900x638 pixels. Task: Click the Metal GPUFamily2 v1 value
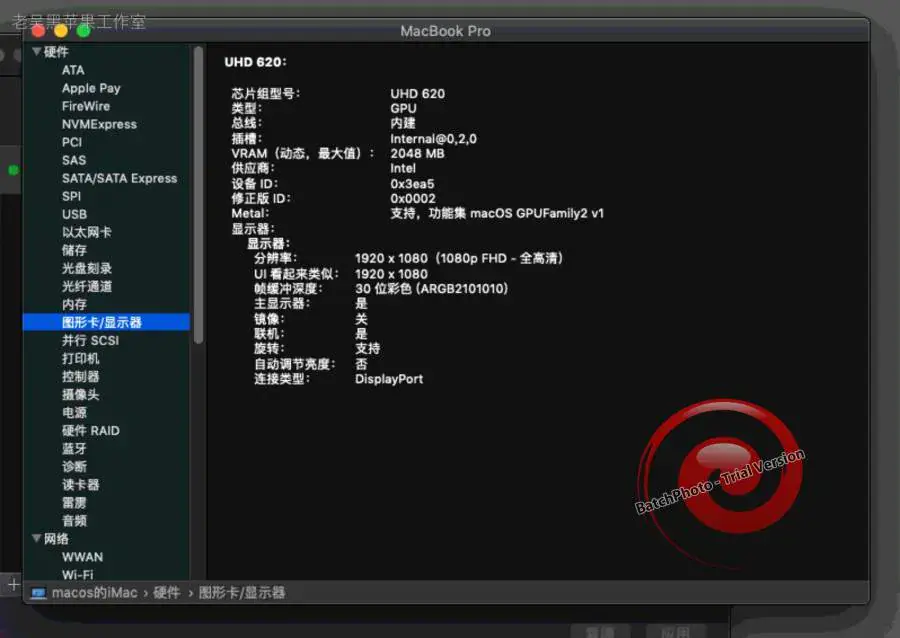(x=497, y=213)
